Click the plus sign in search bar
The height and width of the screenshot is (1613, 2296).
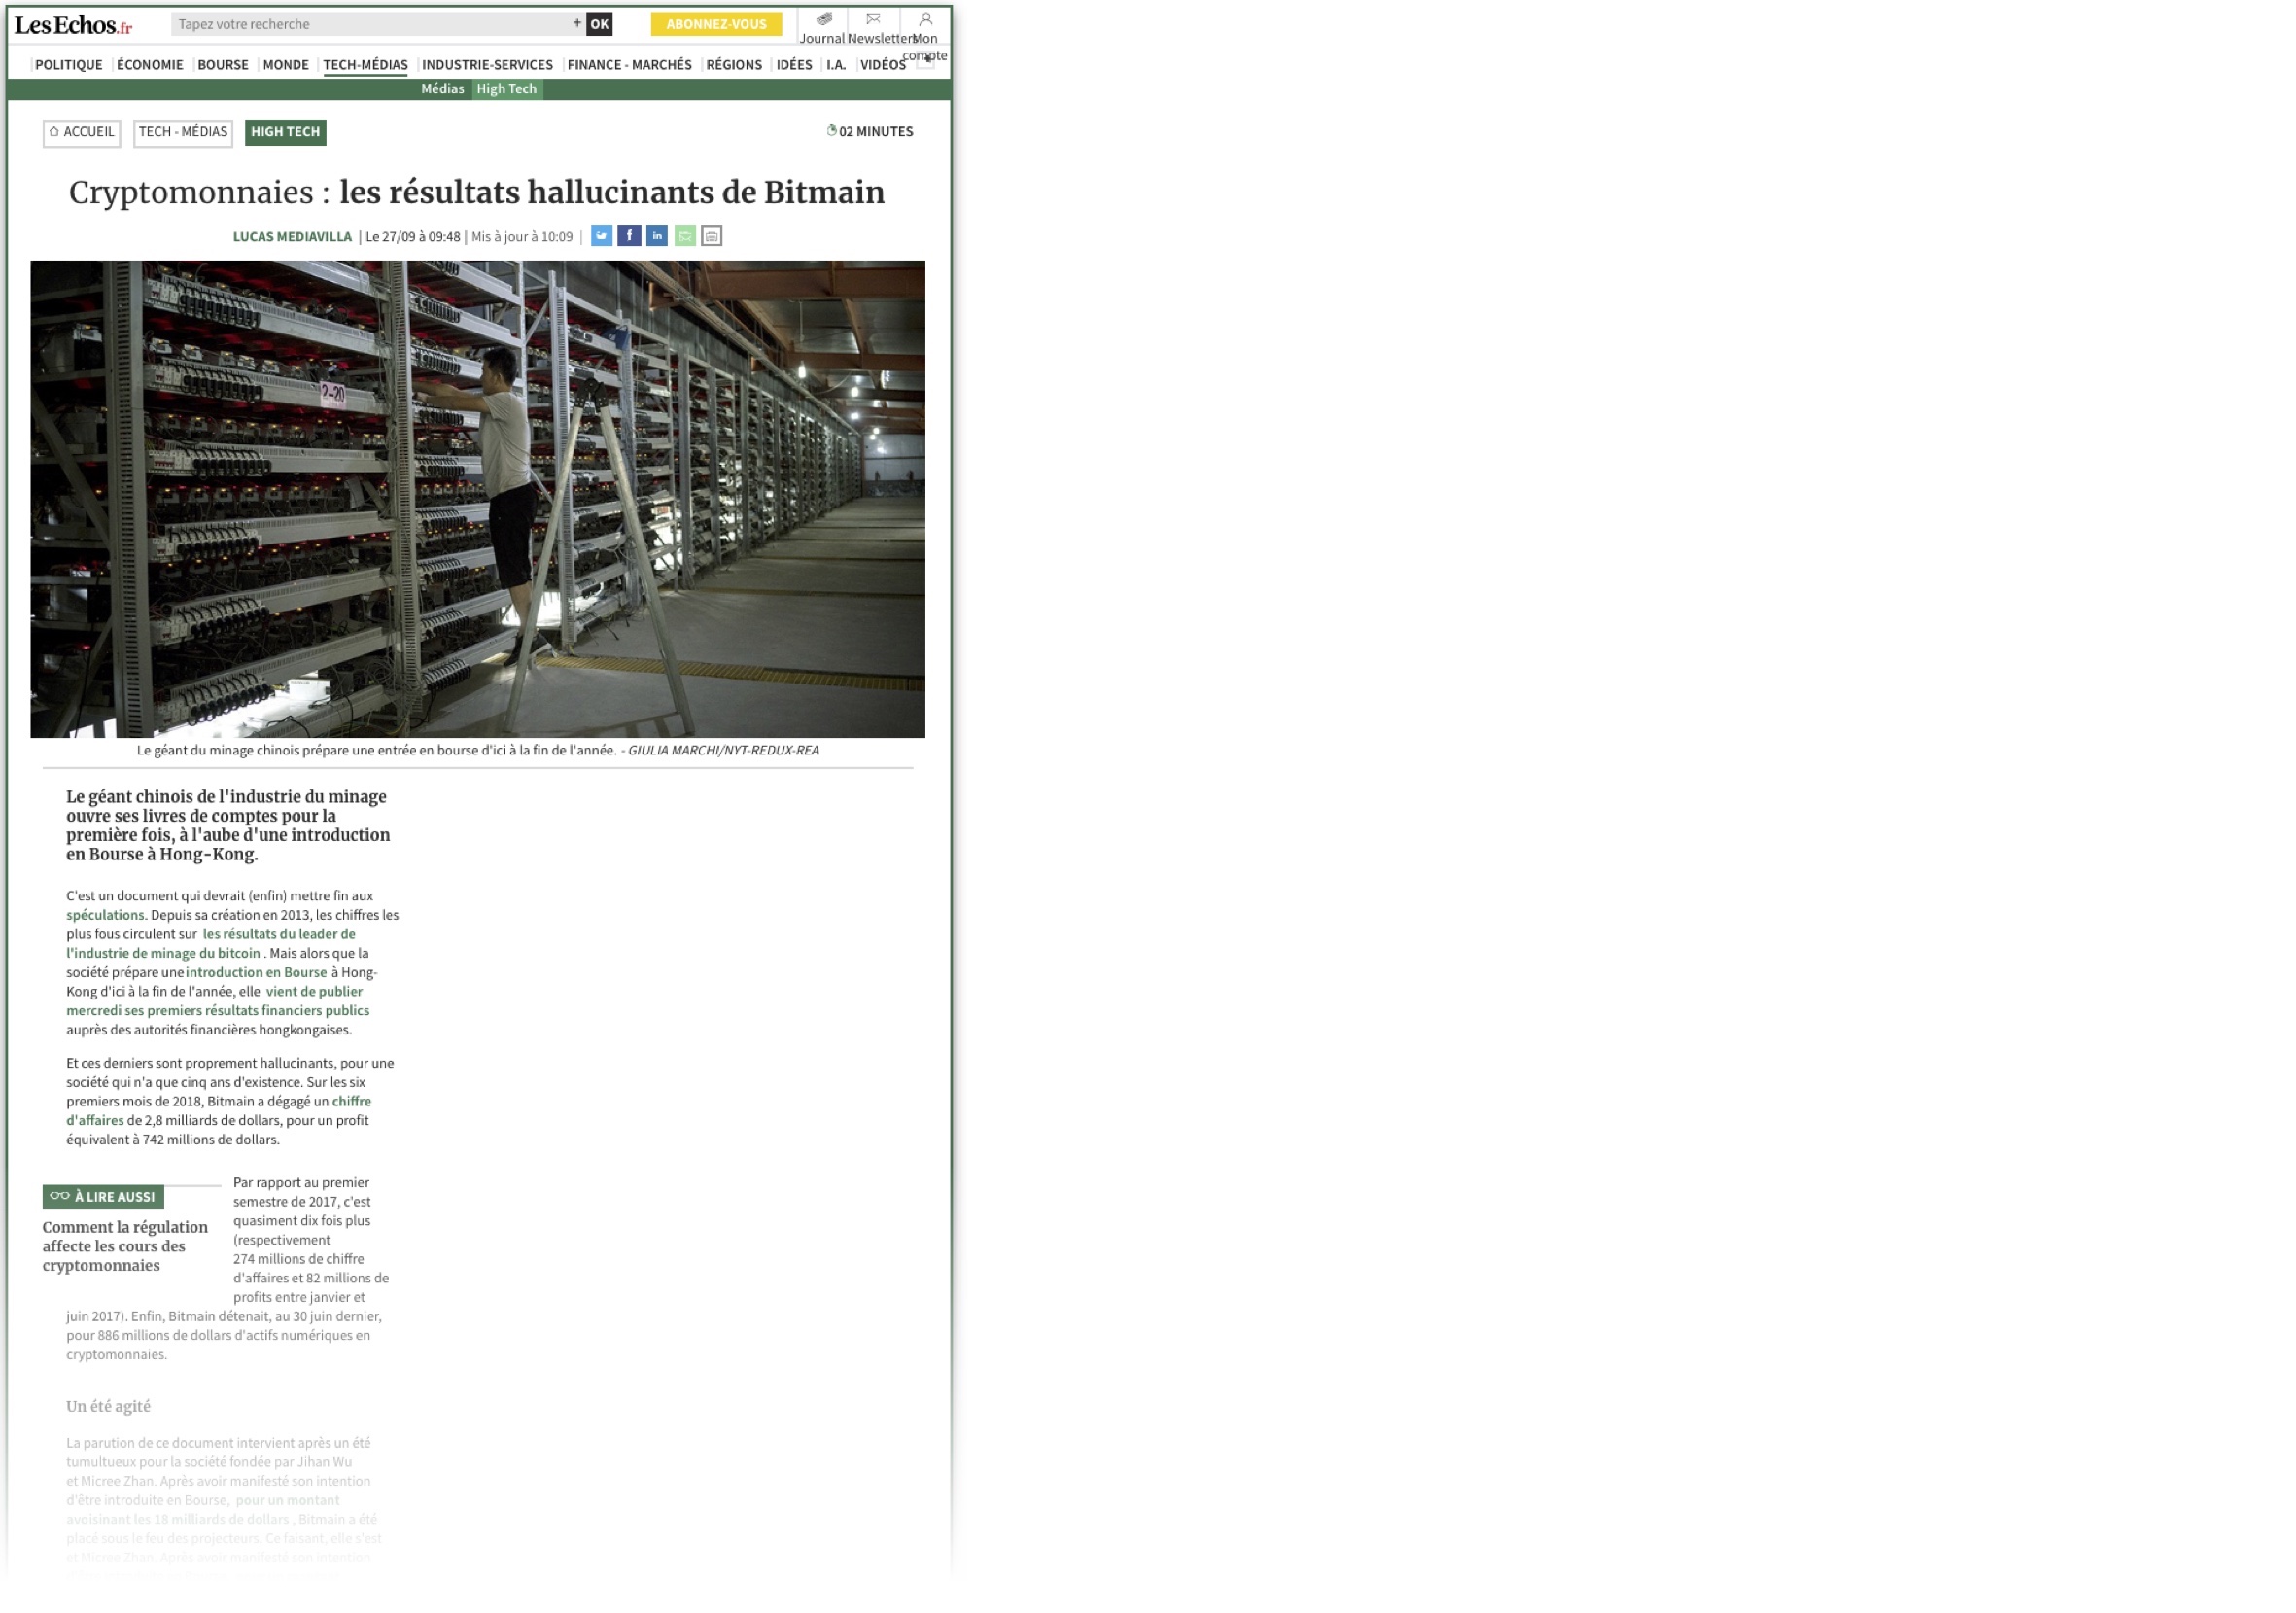[577, 23]
